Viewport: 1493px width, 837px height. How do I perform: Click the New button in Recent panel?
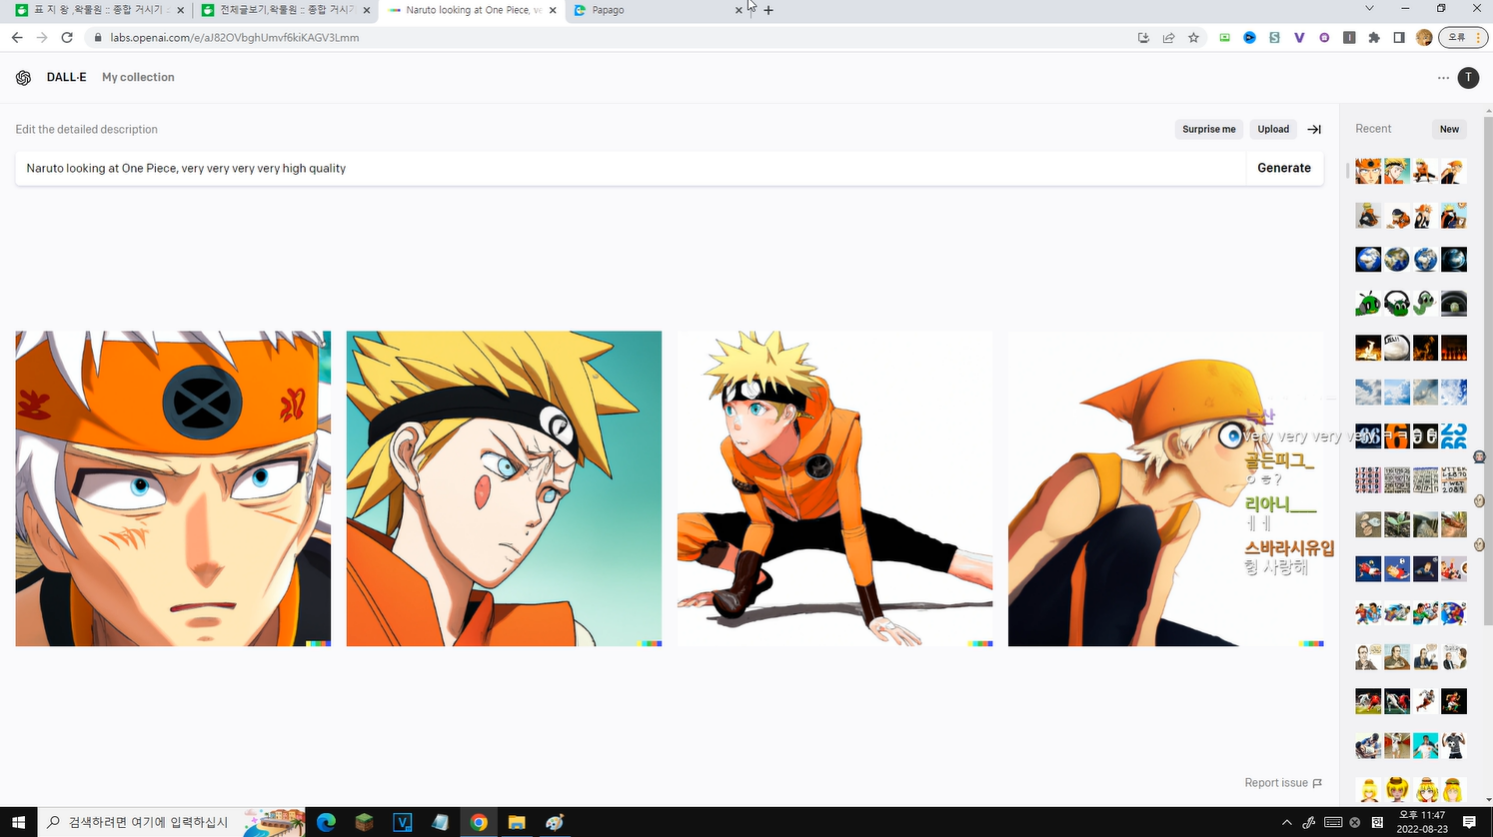tap(1449, 129)
